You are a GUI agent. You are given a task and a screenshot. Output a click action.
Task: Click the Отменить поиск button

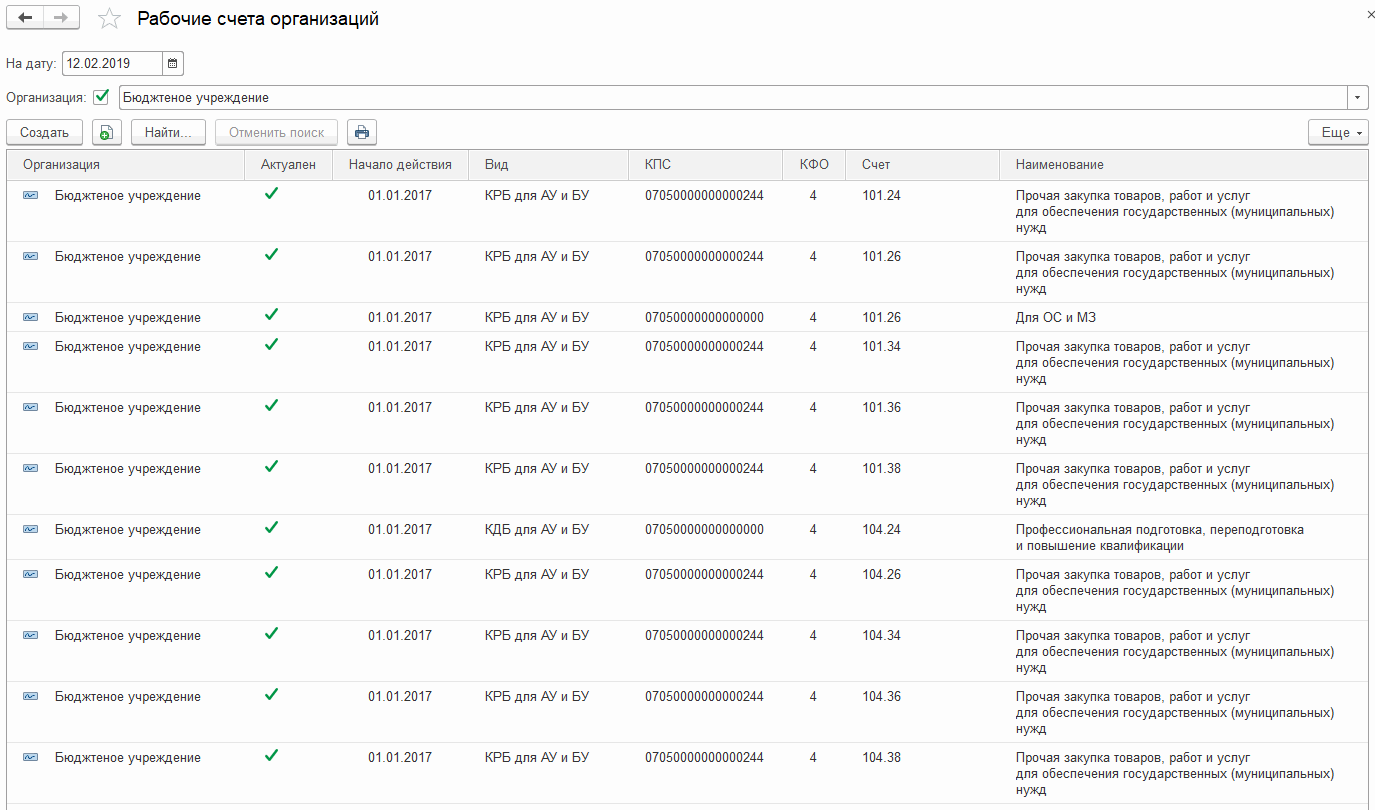[x=277, y=132]
